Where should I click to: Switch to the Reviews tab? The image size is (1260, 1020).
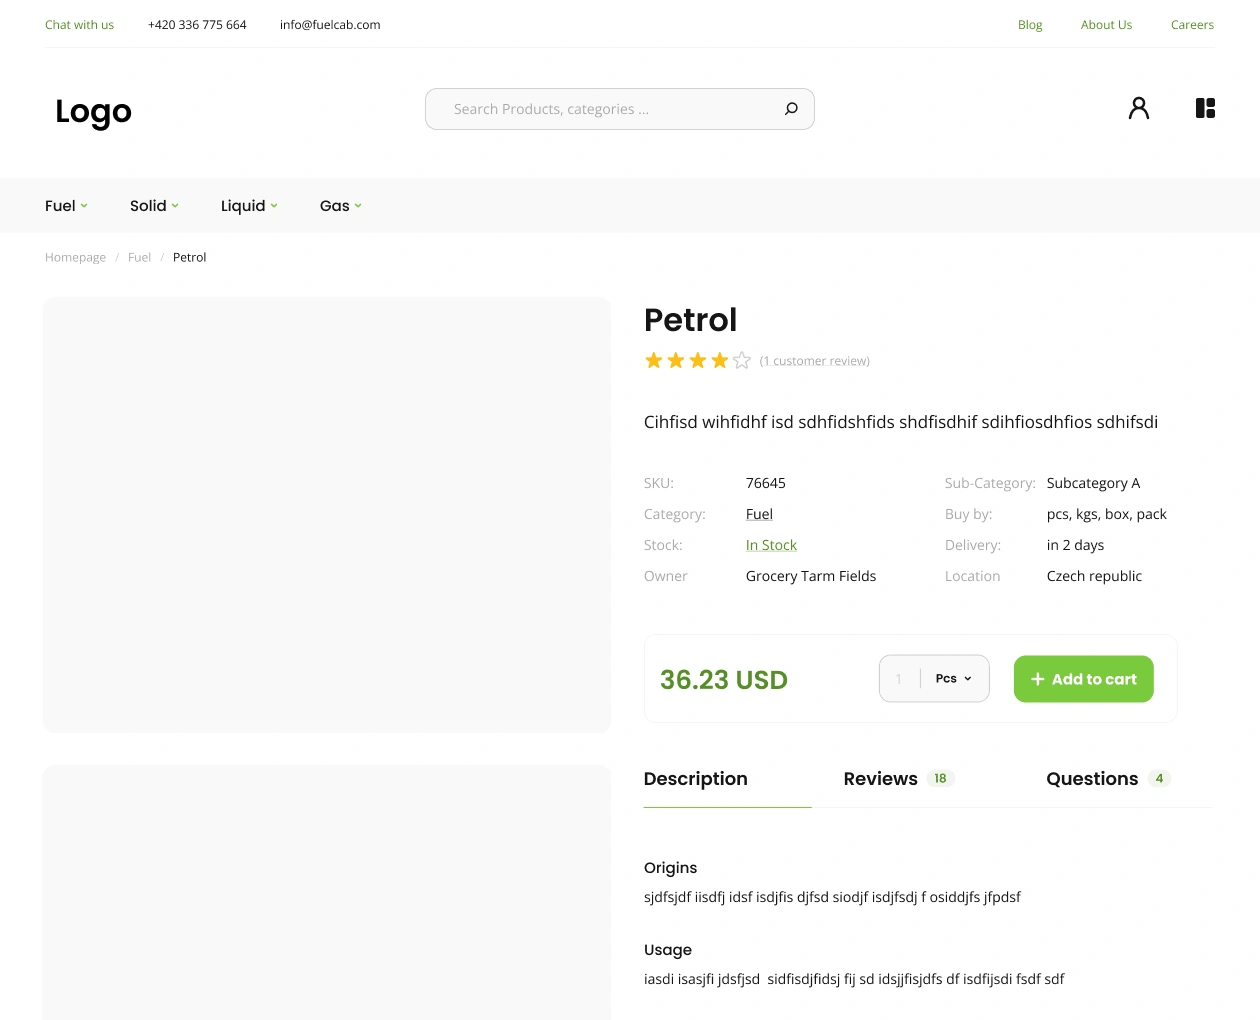coord(880,779)
